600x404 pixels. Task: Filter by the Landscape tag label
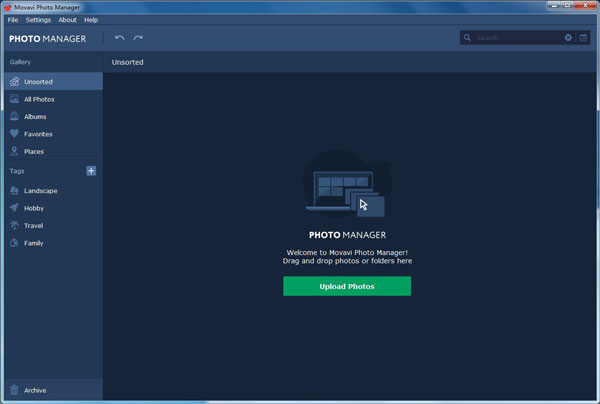click(41, 191)
